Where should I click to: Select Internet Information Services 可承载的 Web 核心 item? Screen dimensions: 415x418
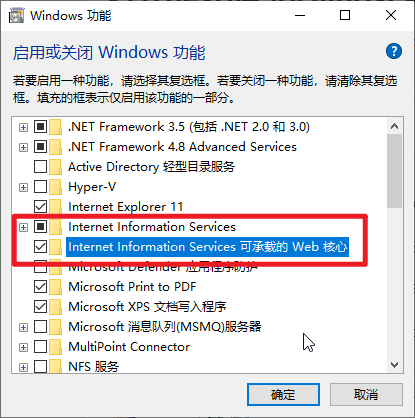pos(207,247)
